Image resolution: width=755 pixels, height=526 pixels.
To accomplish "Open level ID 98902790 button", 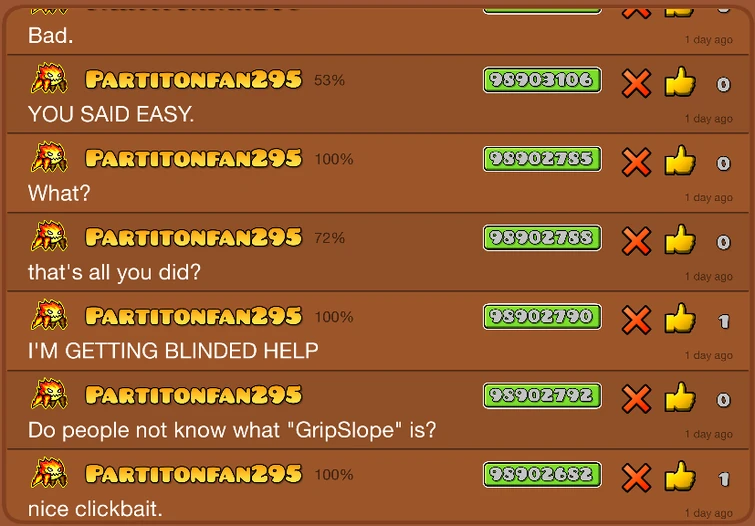I will 542,316.
